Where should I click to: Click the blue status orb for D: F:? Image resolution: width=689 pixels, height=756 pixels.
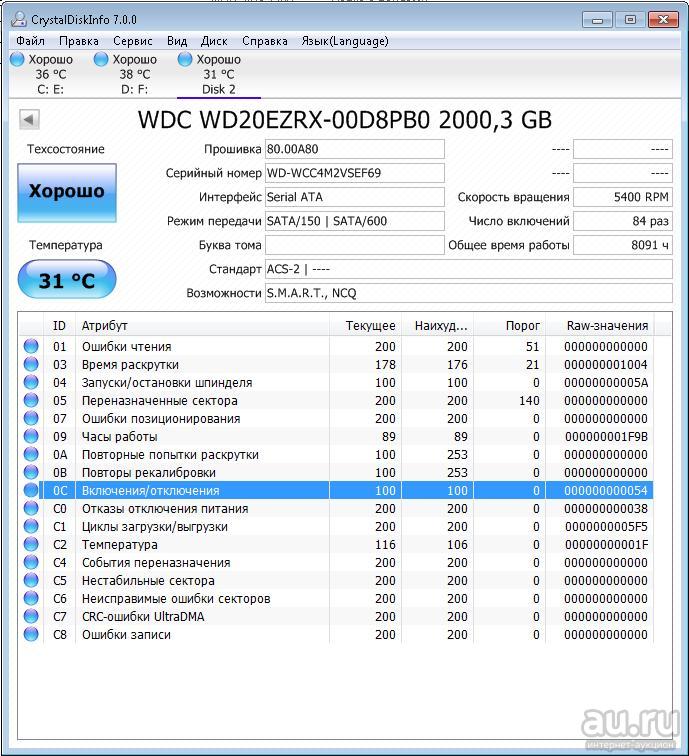click(101, 59)
